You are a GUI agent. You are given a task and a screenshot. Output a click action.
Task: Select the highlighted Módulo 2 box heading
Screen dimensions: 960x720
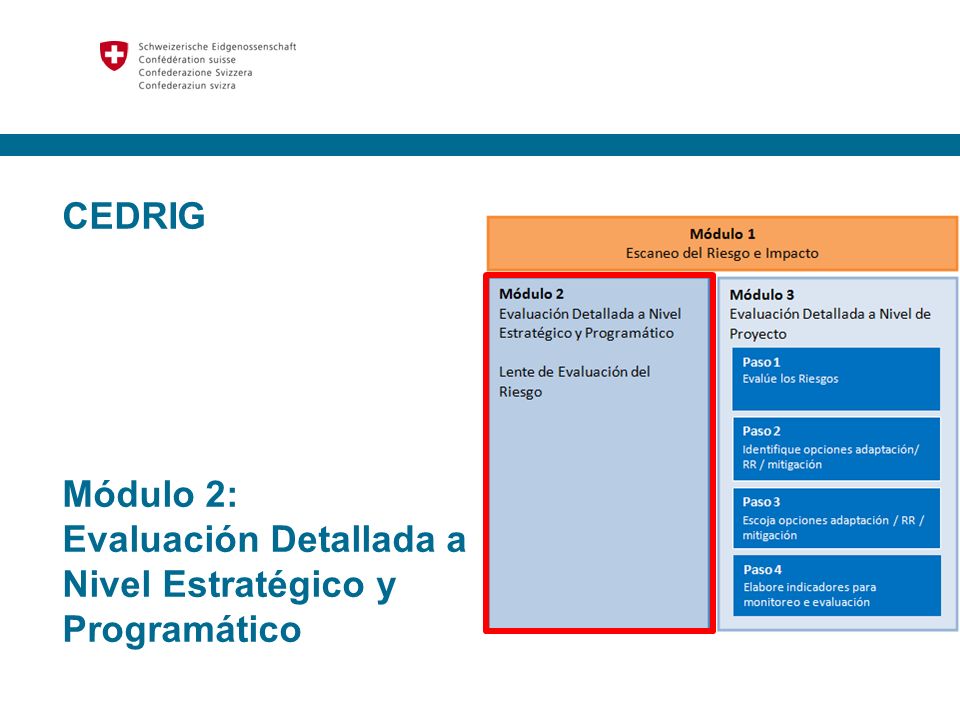tap(531, 294)
